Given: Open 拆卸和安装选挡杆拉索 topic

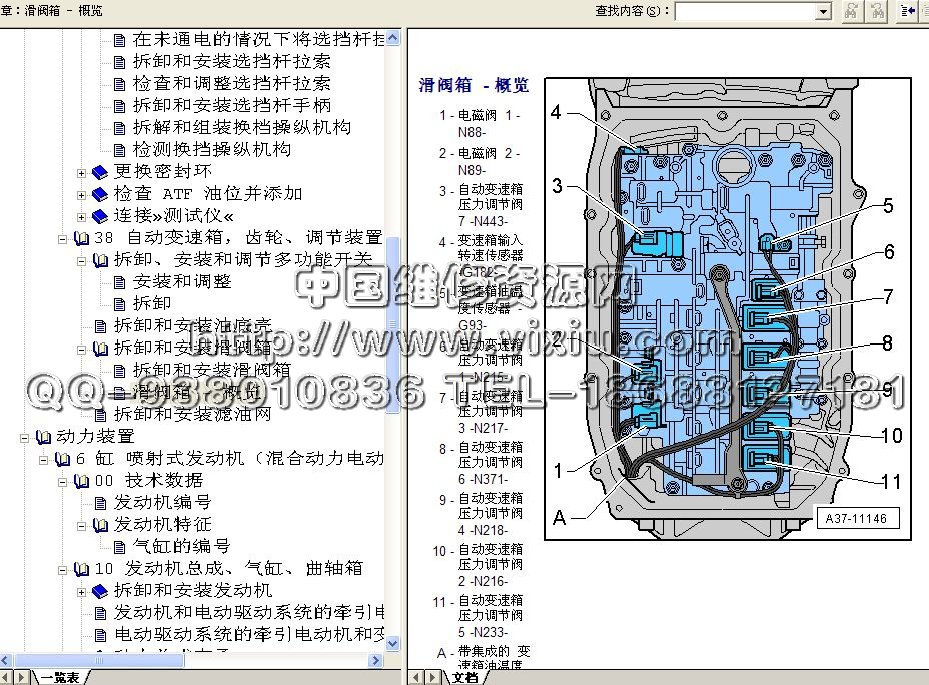Looking at the screenshot, I should coord(231,61).
